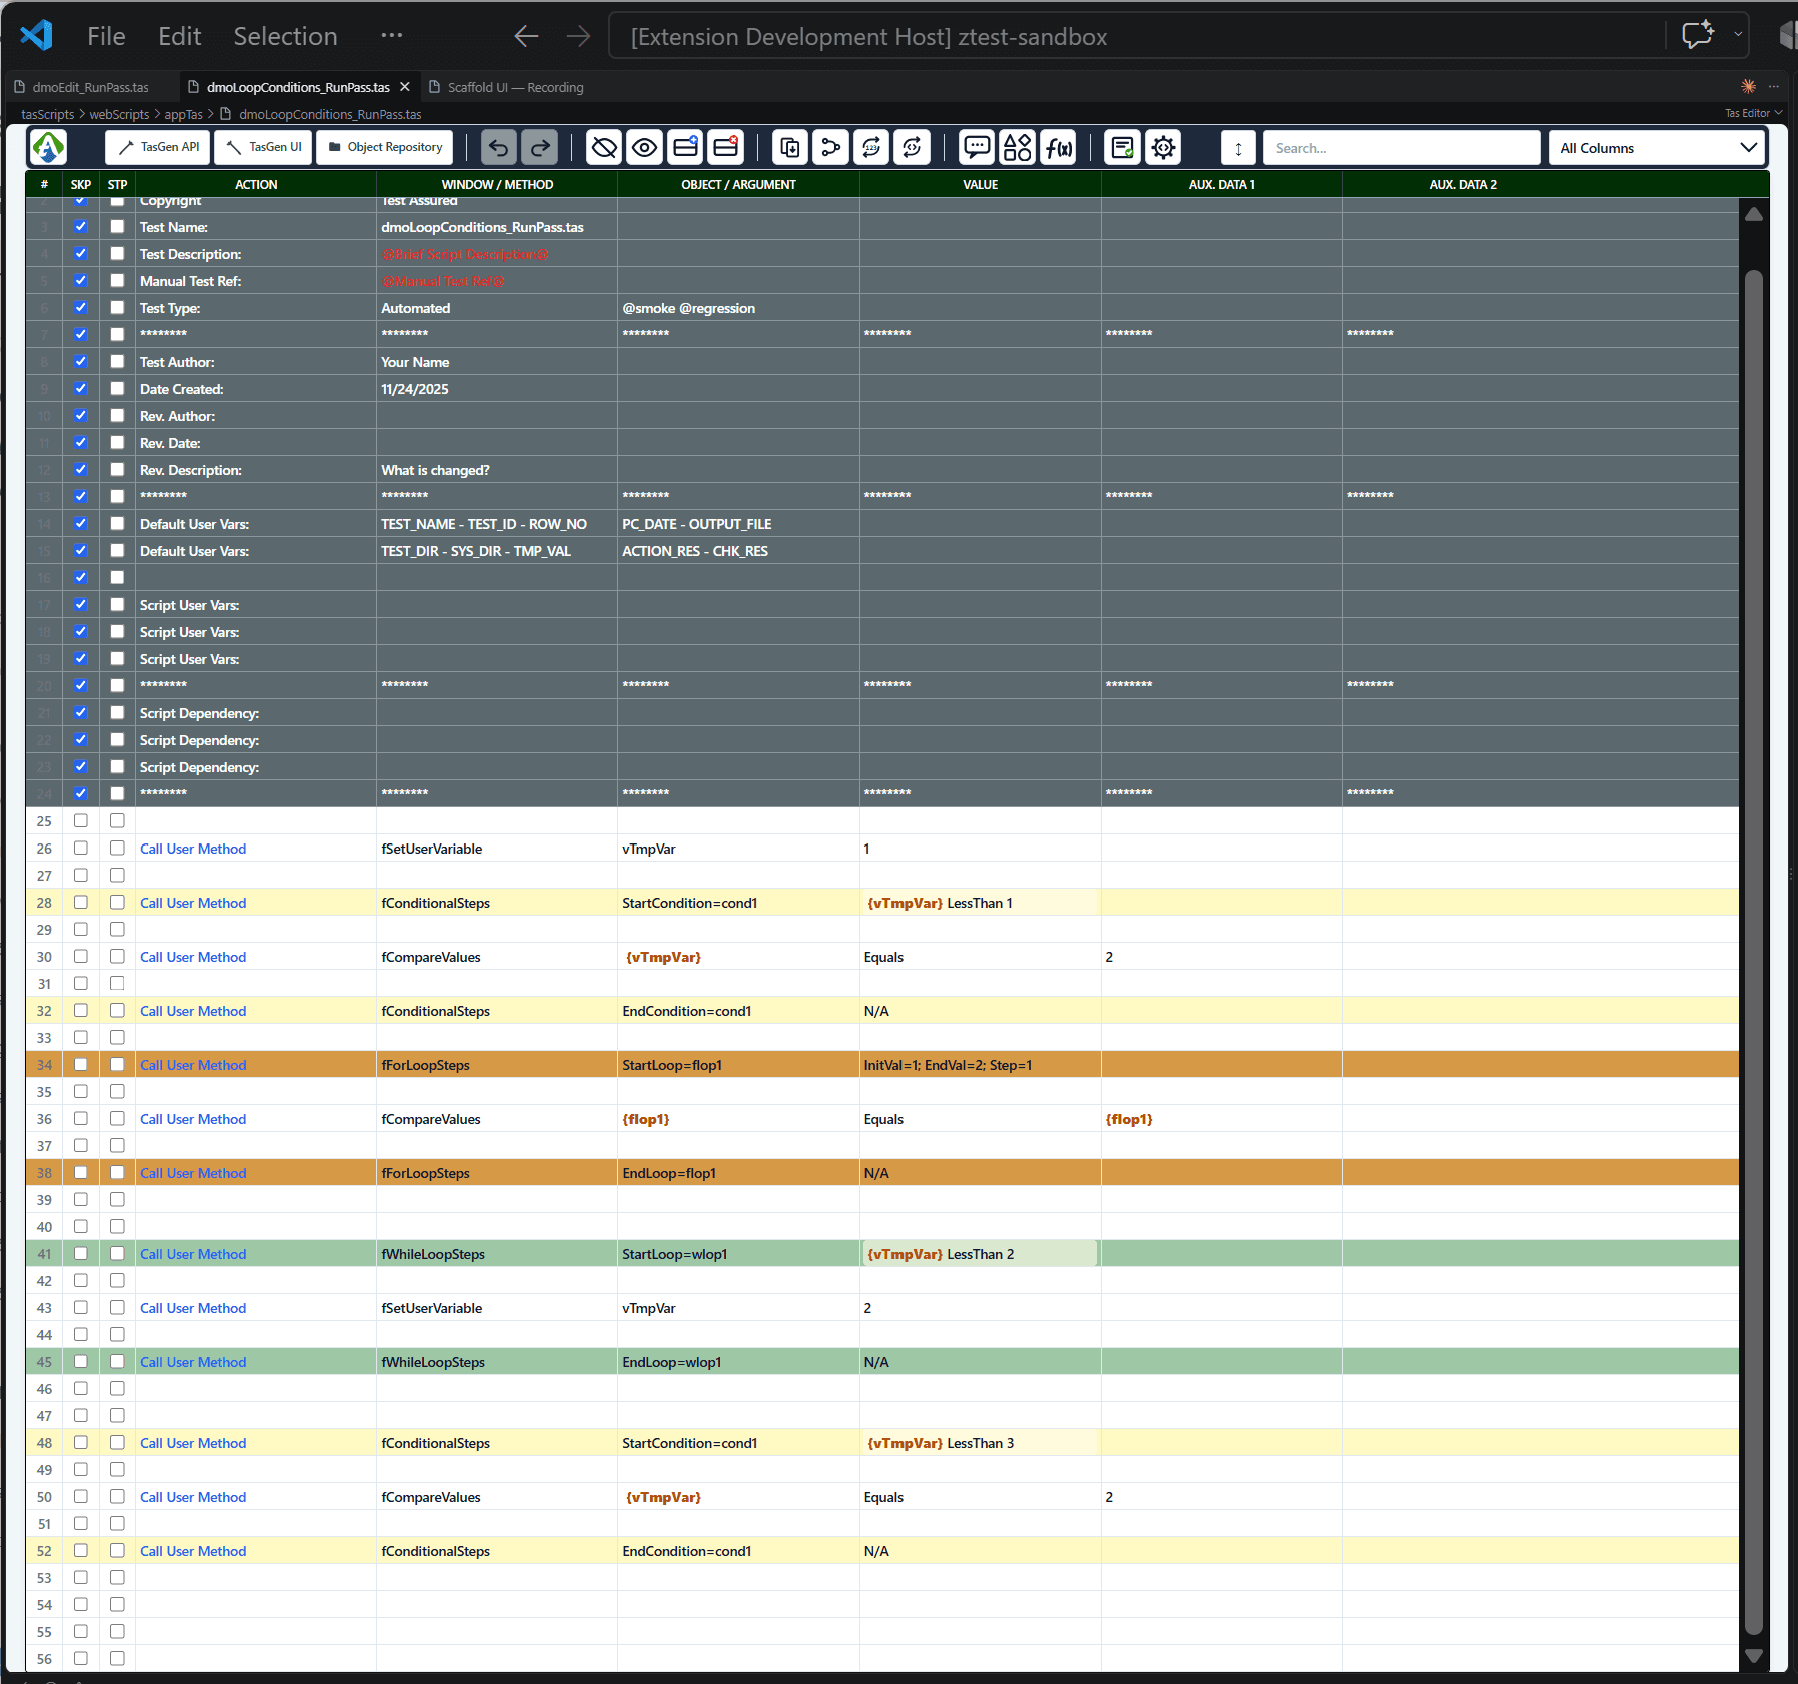Click the TasGen UI button
Image resolution: width=1798 pixels, height=1684 pixels.
[x=264, y=148]
